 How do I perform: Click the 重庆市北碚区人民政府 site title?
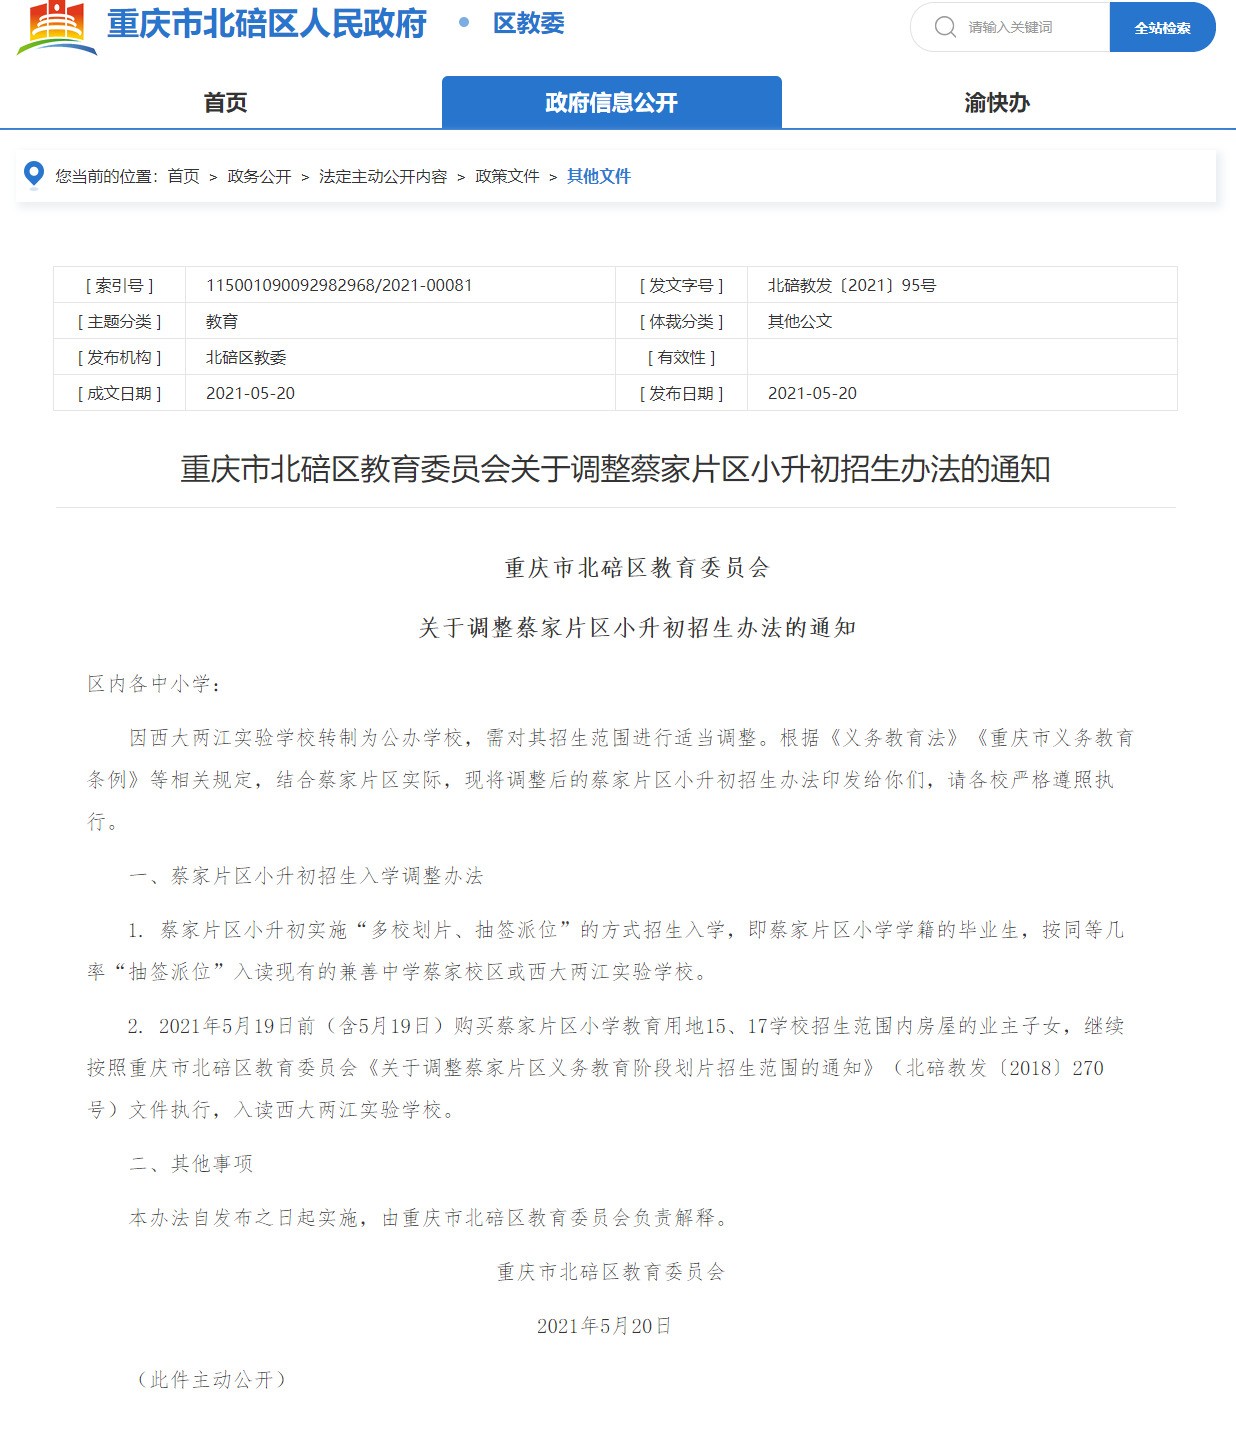(267, 24)
